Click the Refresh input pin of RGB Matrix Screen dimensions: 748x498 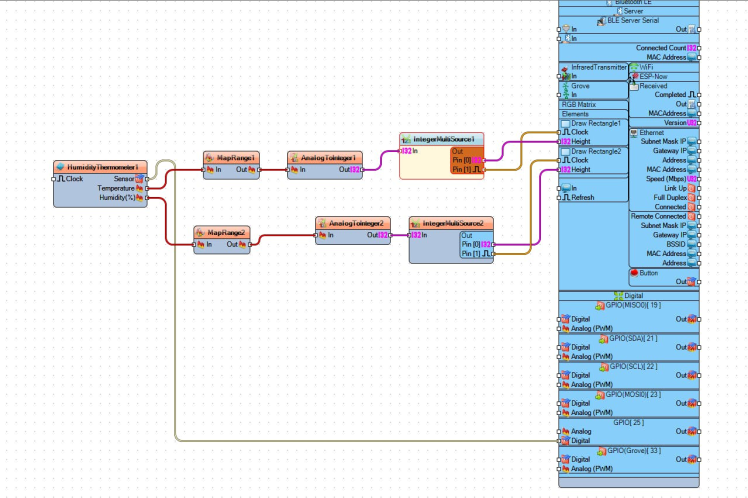click(x=560, y=198)
